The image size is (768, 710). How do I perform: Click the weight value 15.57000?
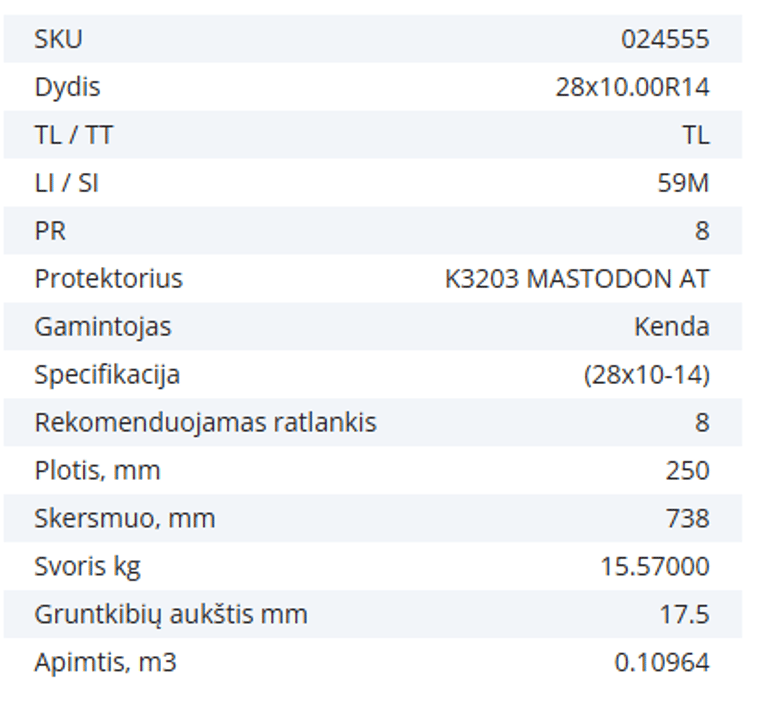coord(654,566)
